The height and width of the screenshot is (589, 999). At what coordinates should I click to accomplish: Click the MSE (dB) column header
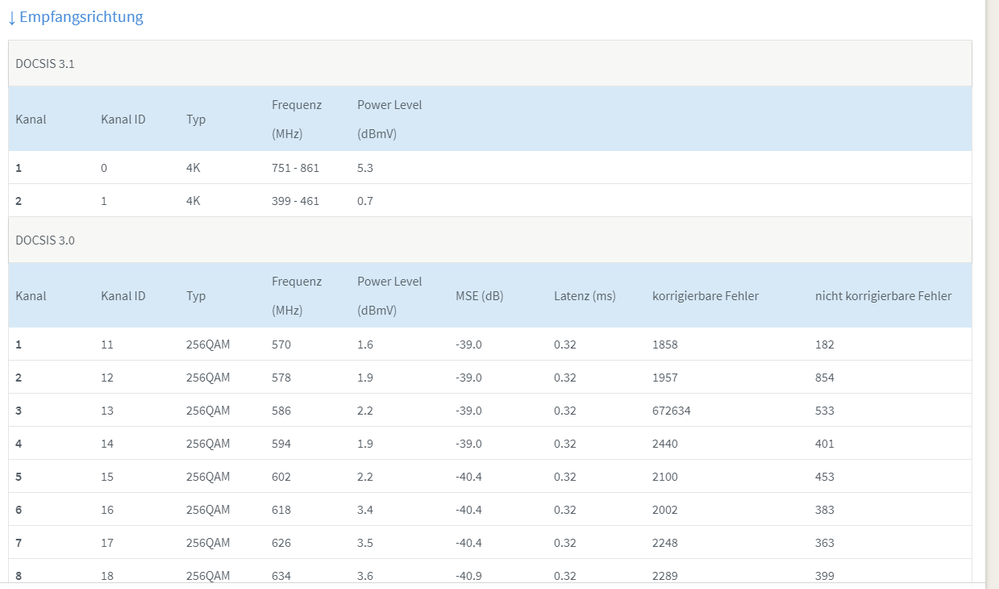point(479,296)
